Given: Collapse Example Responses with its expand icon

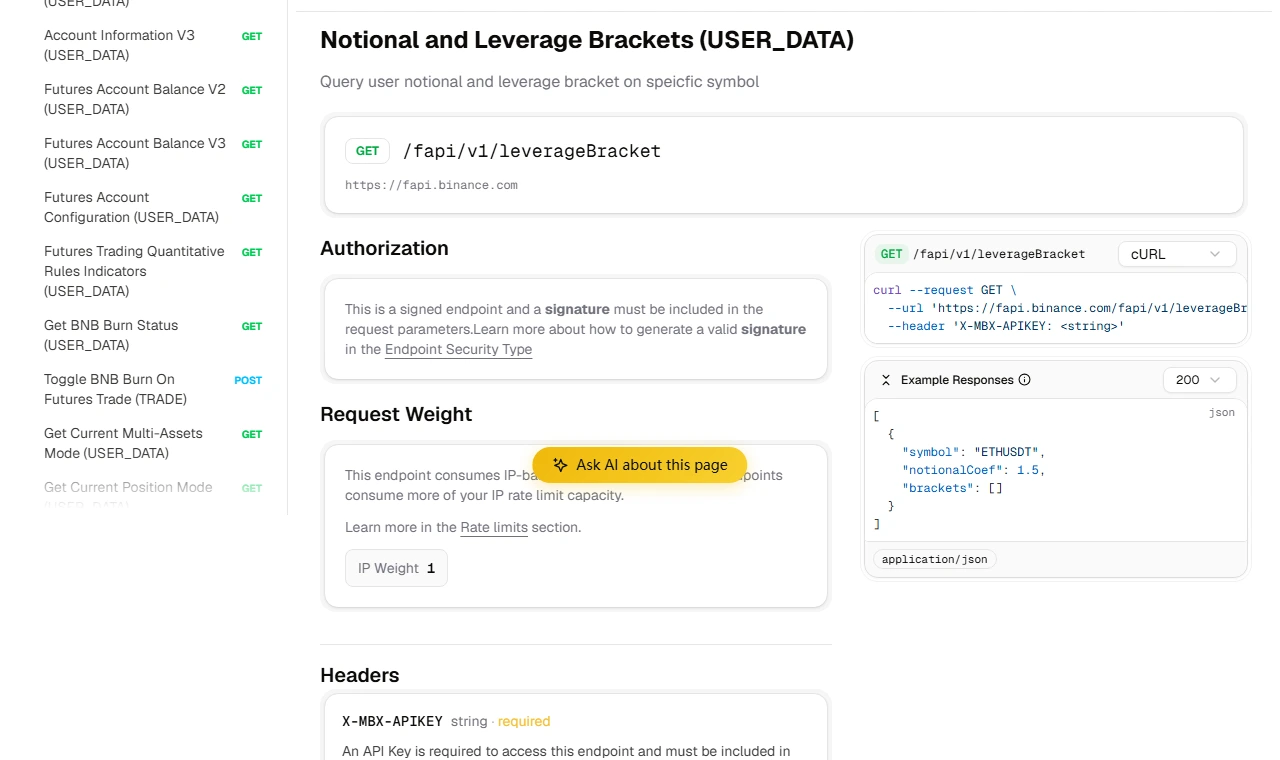Looking at the screenshot, I should 886,380.
